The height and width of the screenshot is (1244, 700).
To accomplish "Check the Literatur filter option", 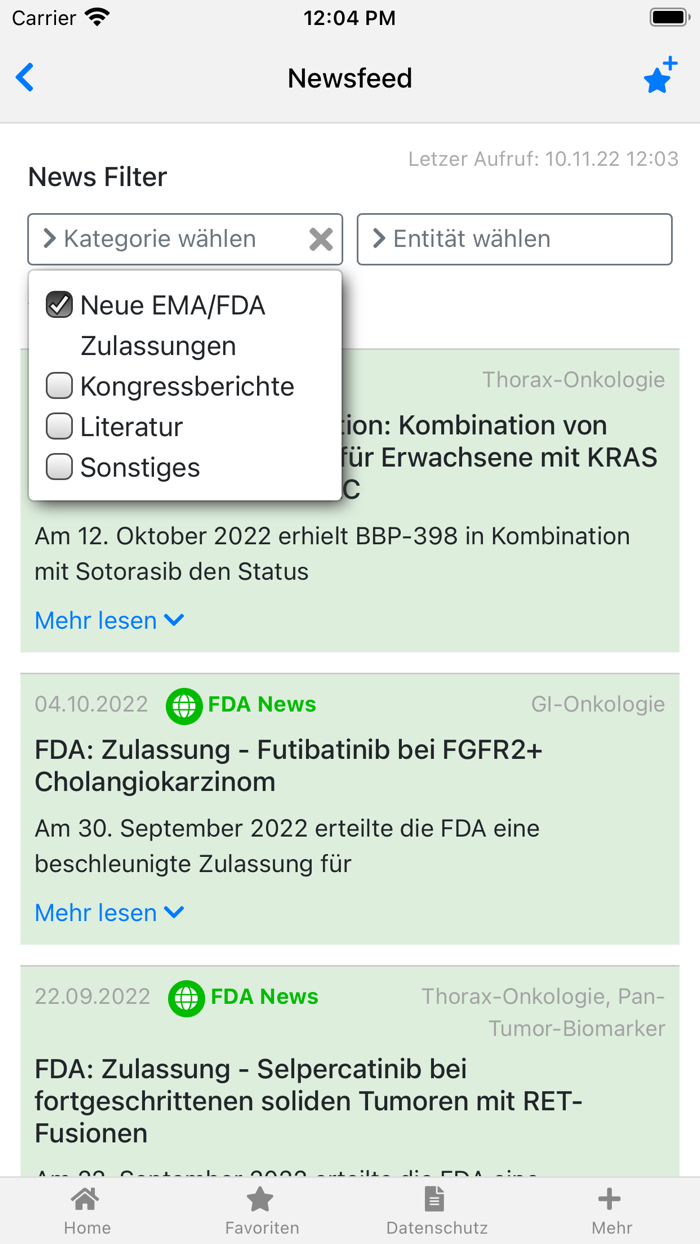I will point(59,426).
